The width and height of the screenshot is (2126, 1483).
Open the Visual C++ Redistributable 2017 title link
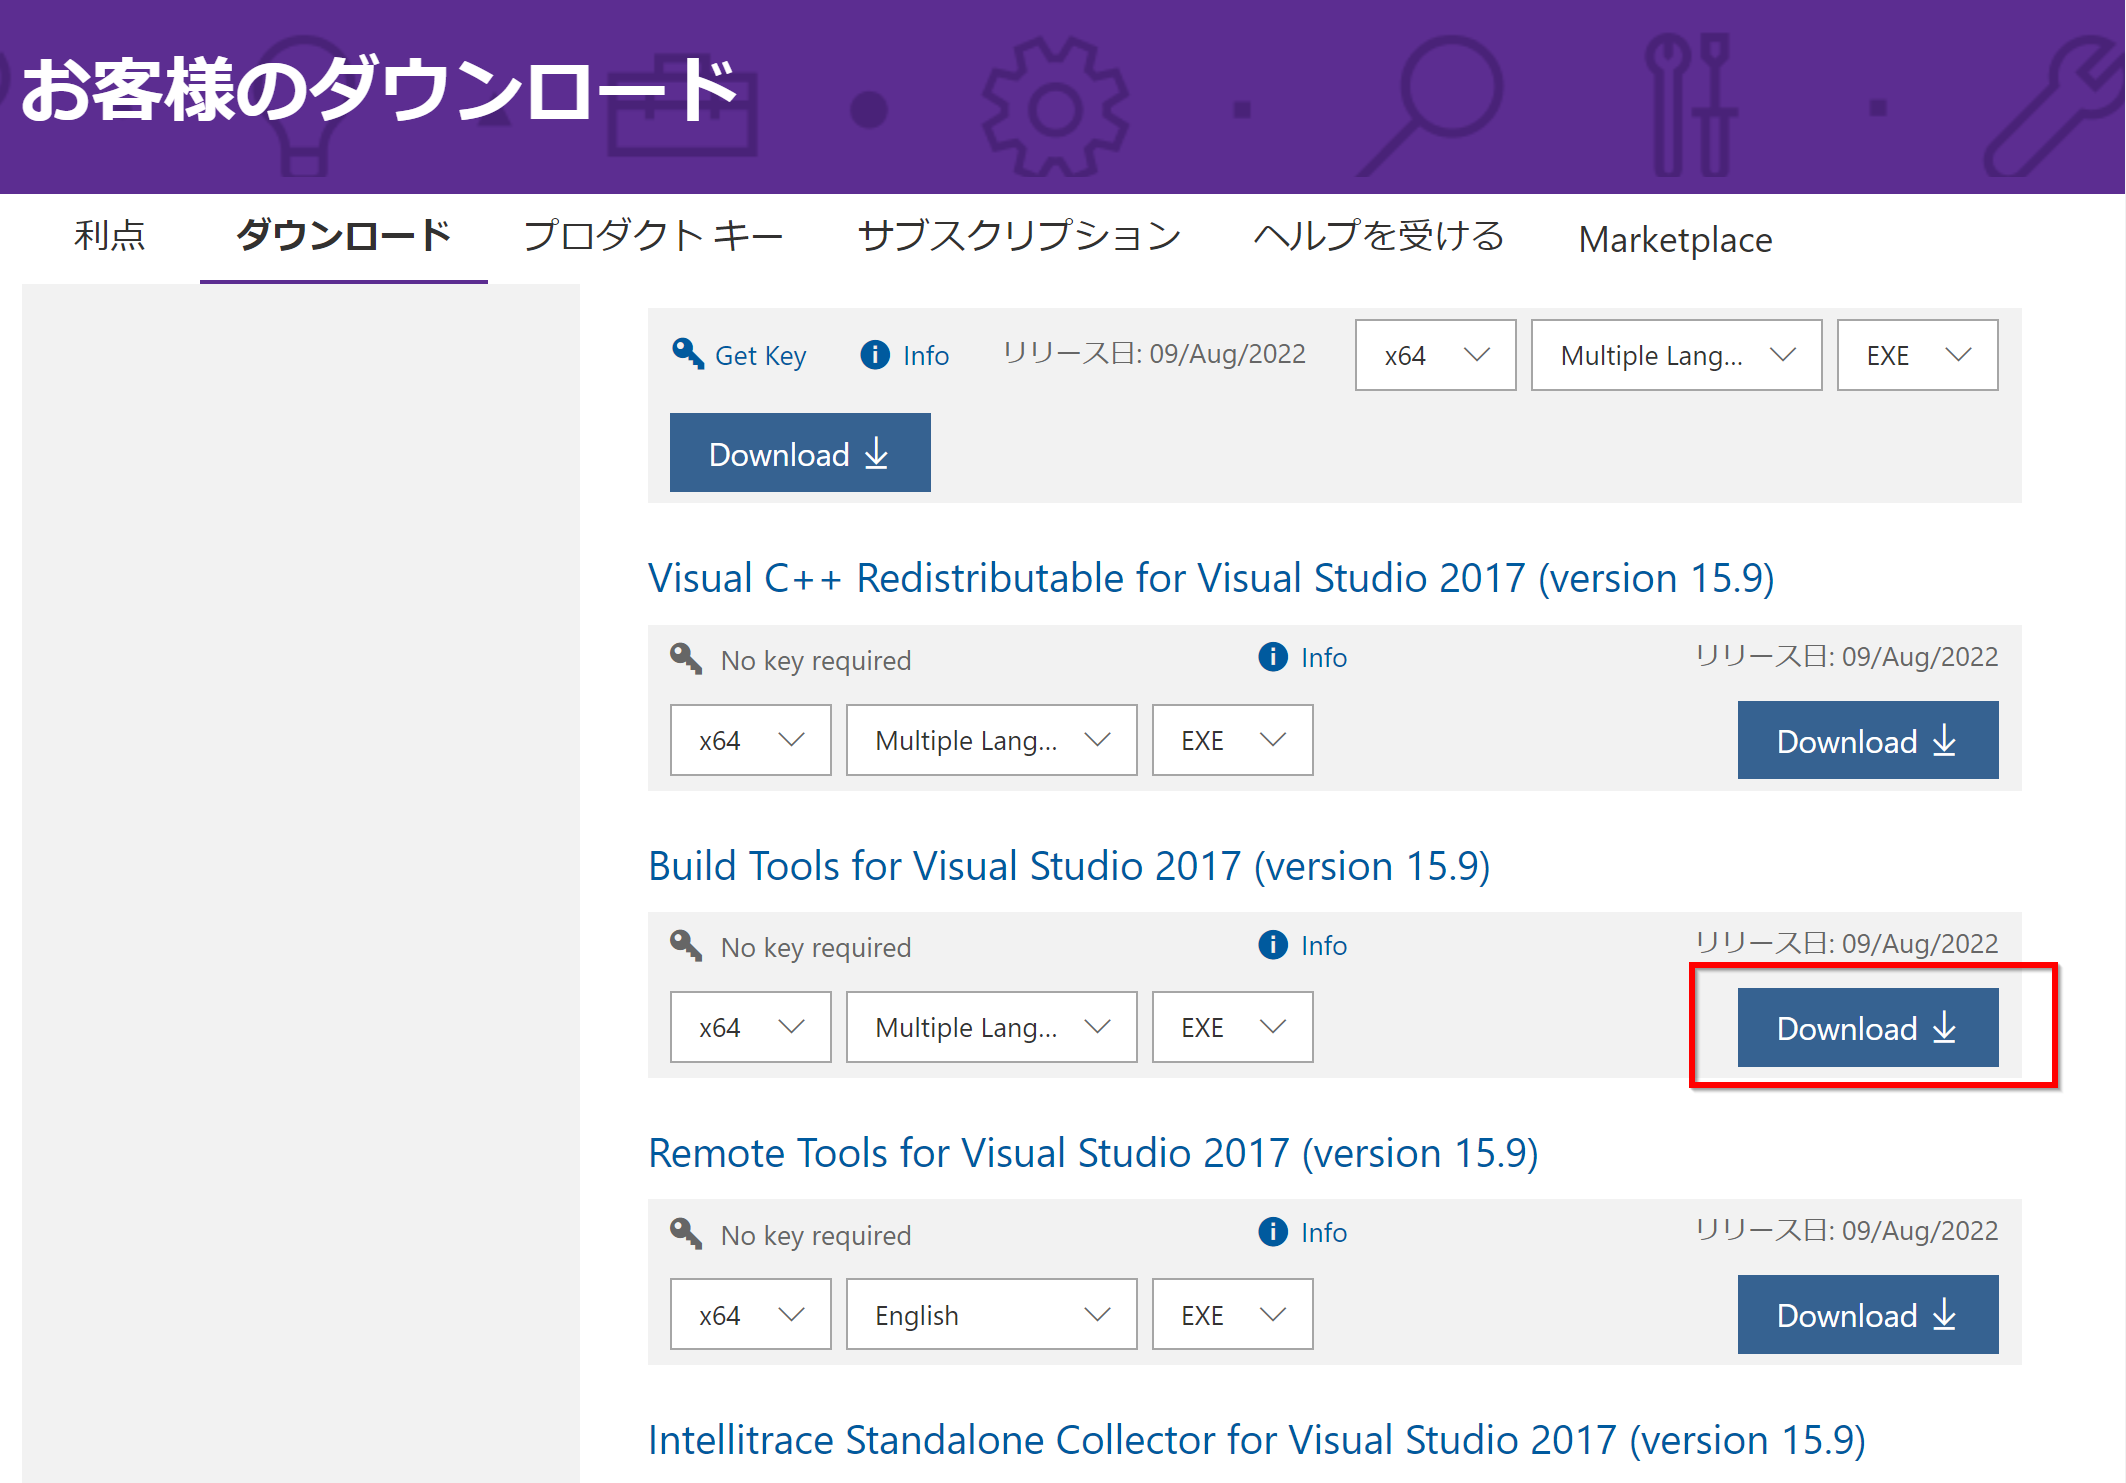coord(1211,578)
